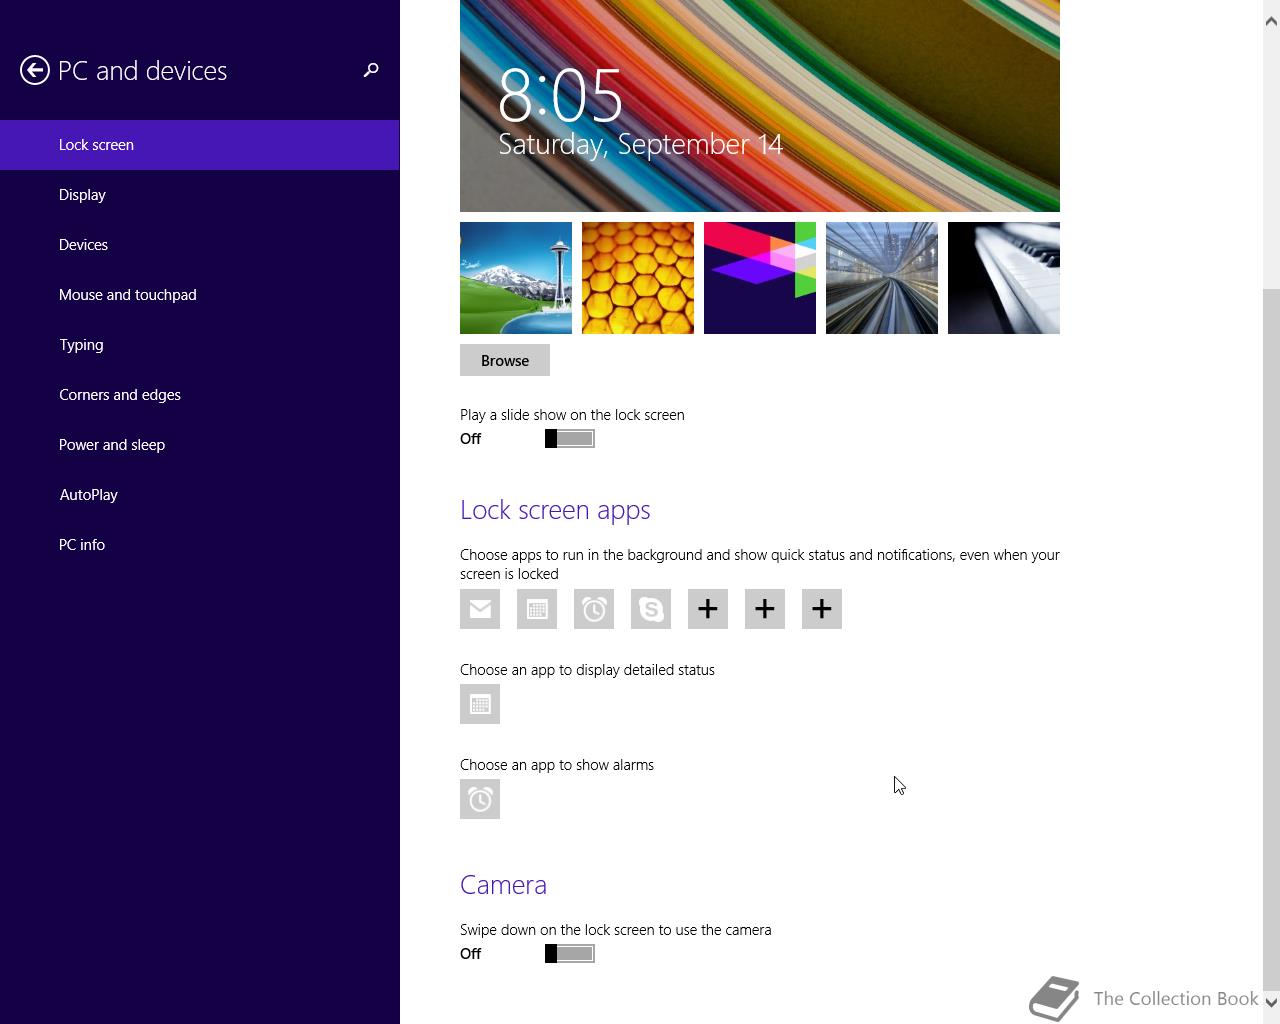Open Display settings
The image size is (1280, 1024).
[x=200, y=195]
